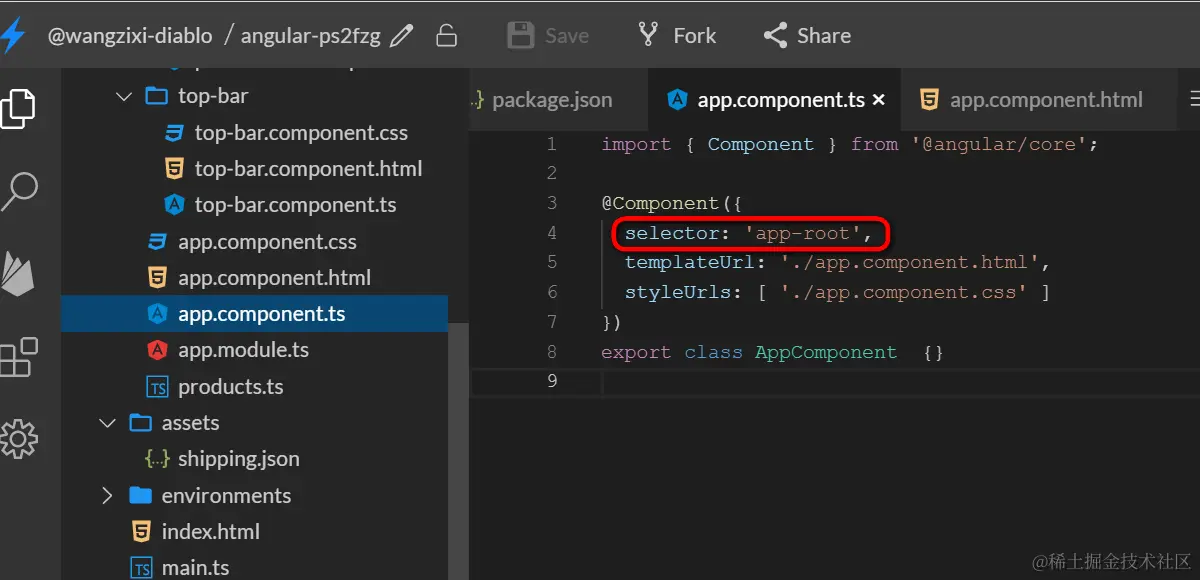
Task: Click the assets folder icon
Action: (140, 423)
